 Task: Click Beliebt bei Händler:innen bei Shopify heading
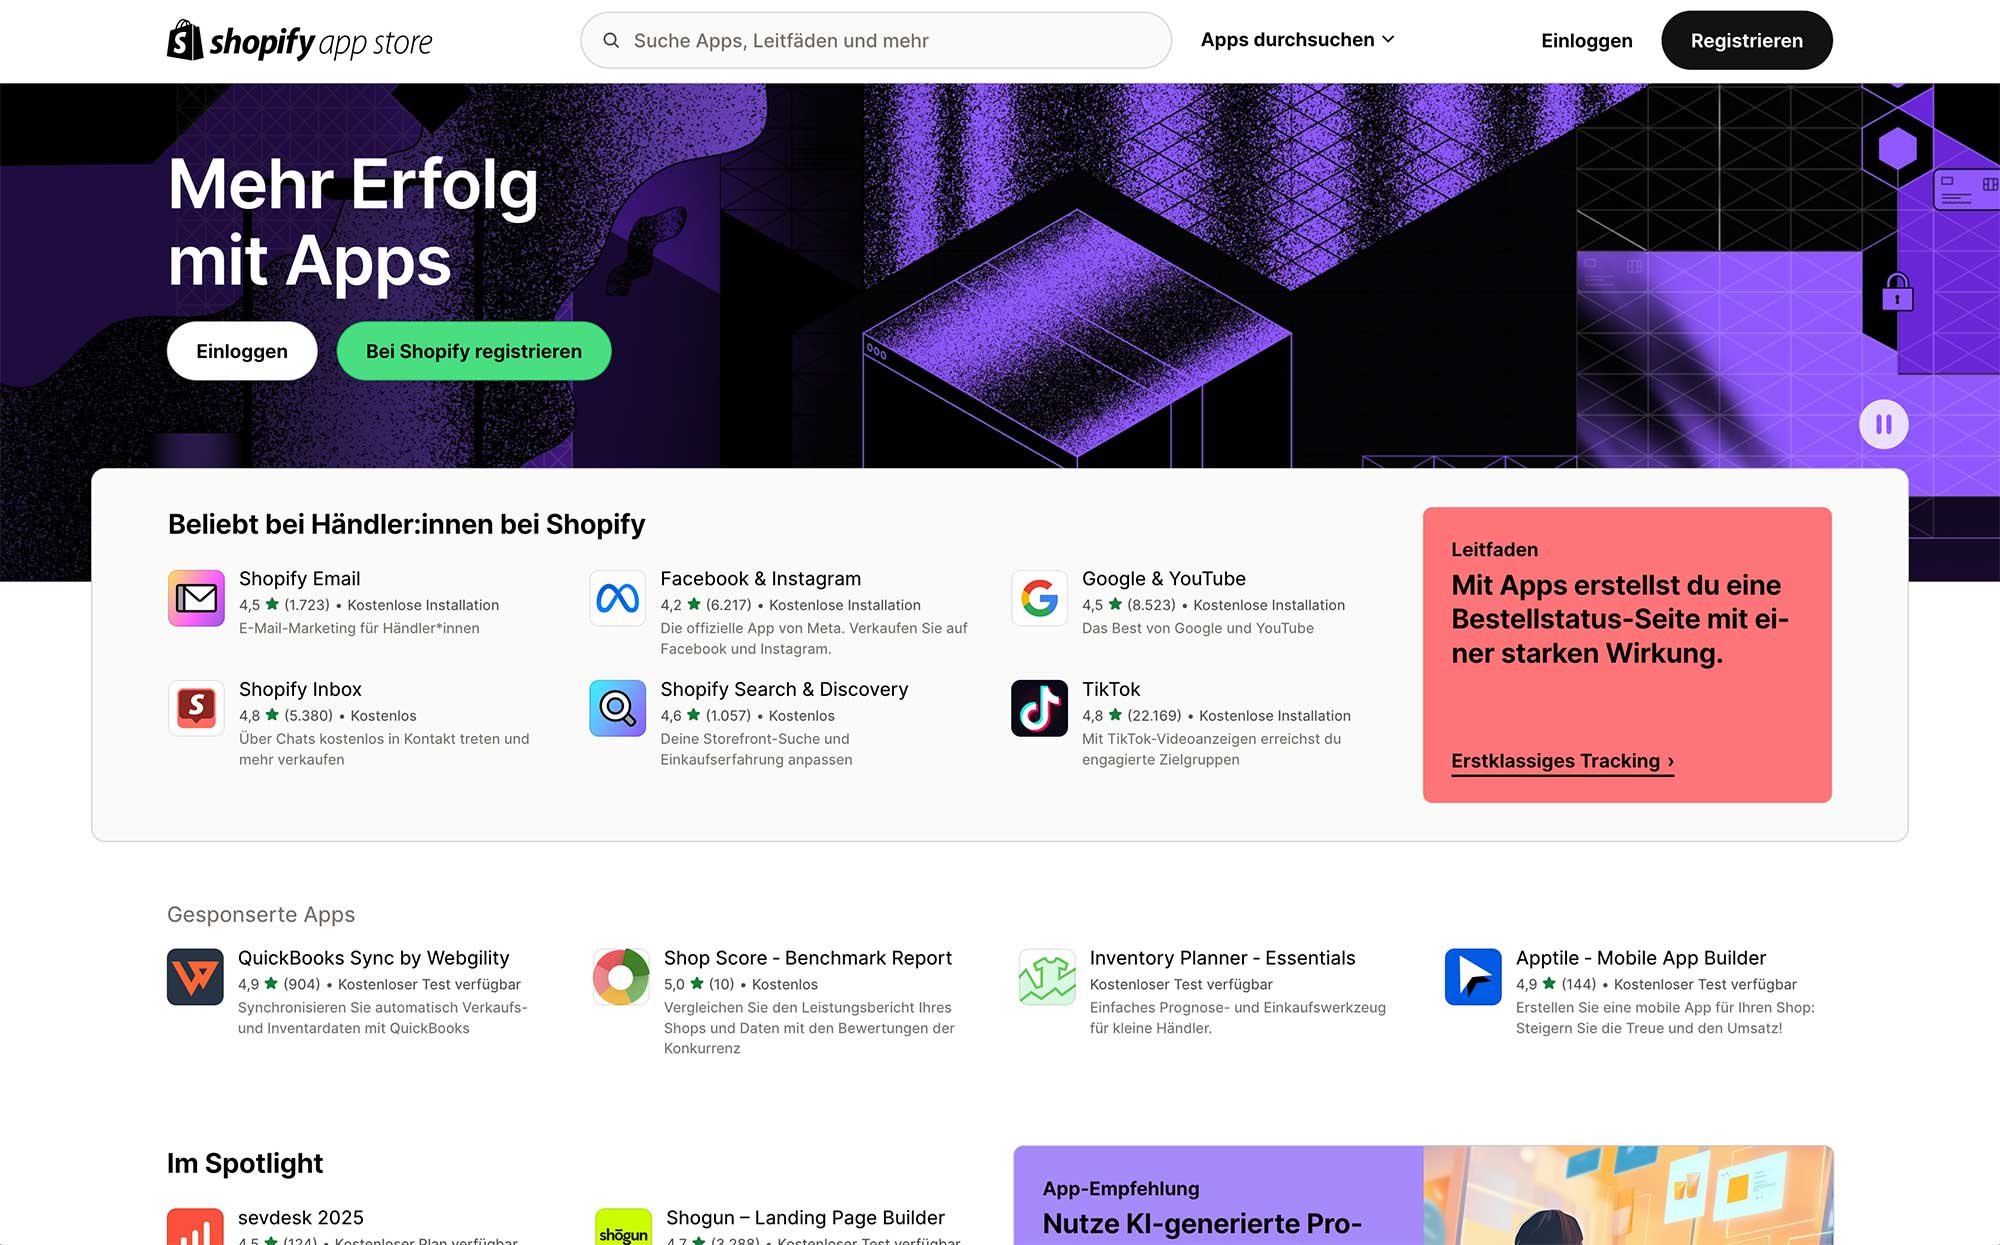(406, 525)
